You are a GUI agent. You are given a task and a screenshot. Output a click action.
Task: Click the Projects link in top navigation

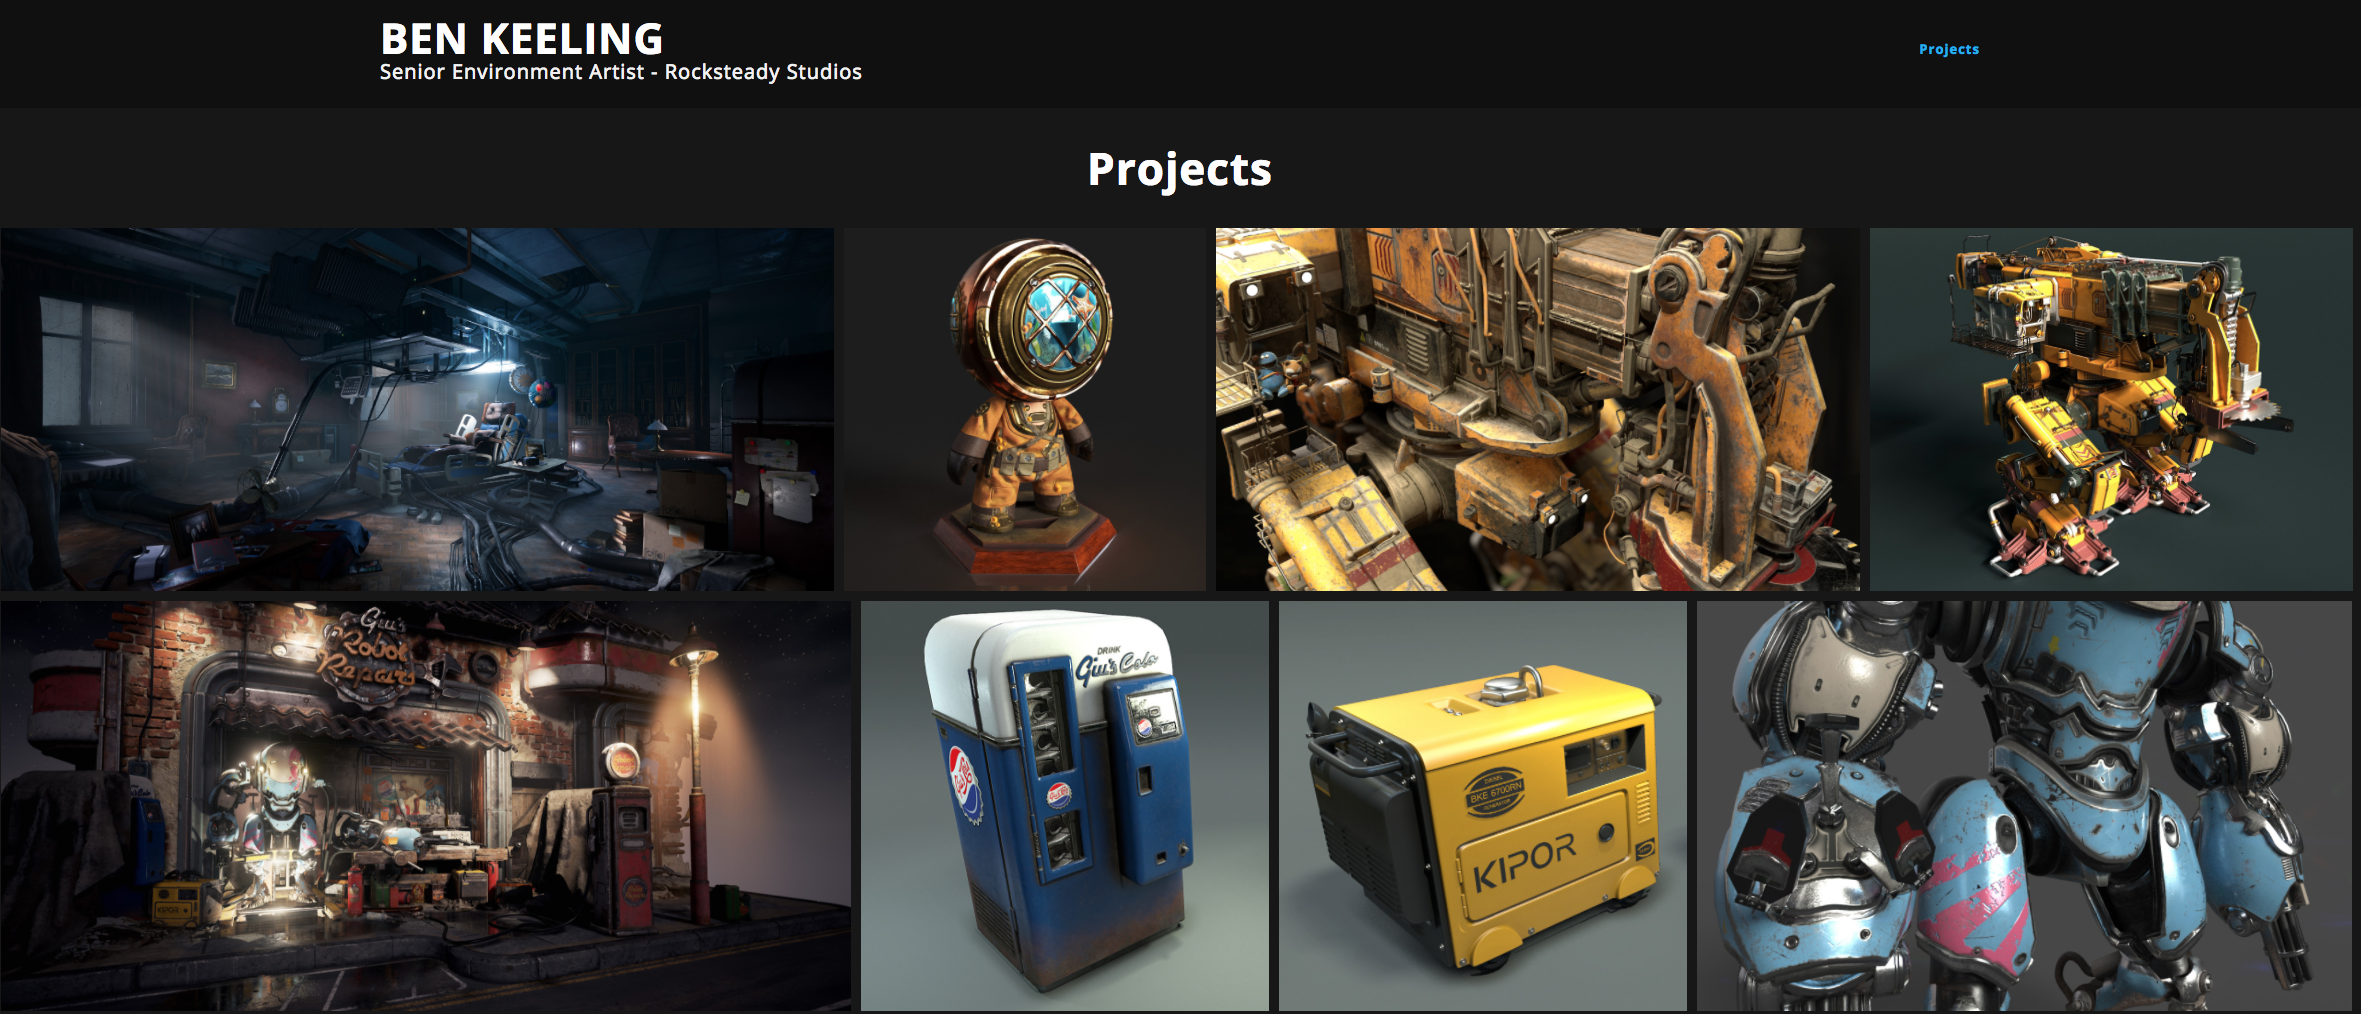coord(1948,49)
